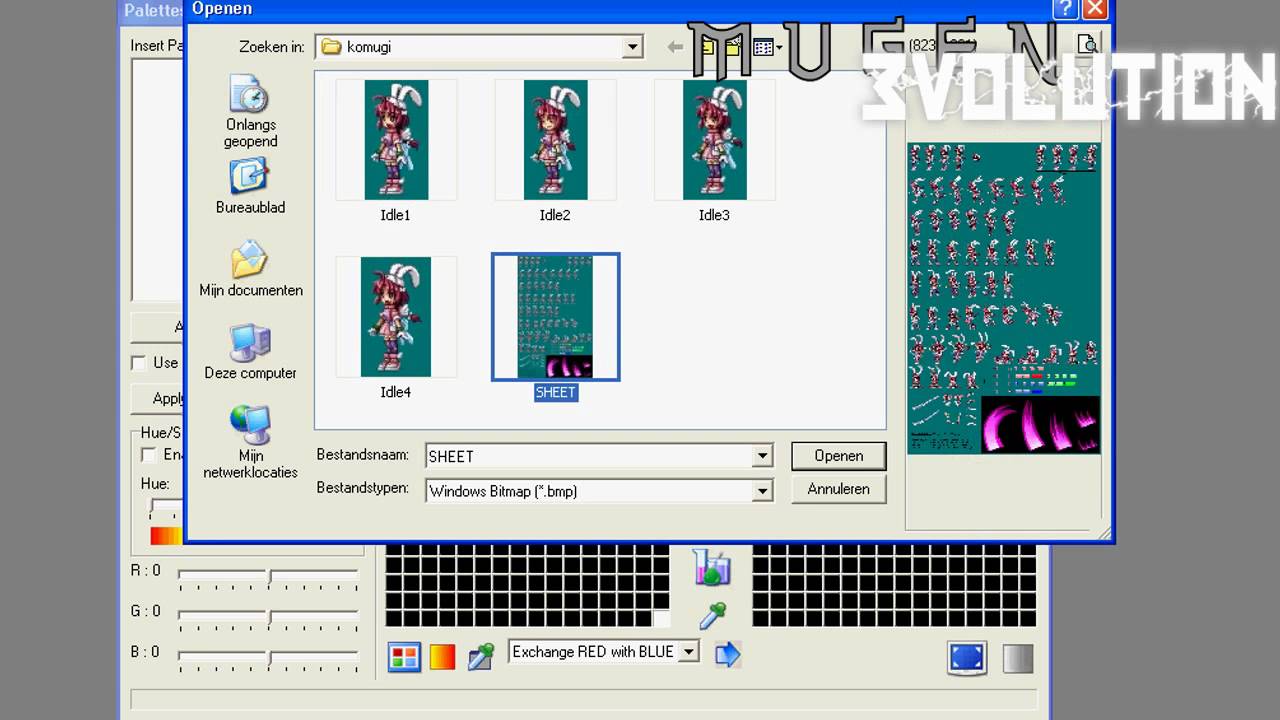Select the Idle1 file thumbnail
Viewport: 1280px width, 720px height.
point(396,140)
